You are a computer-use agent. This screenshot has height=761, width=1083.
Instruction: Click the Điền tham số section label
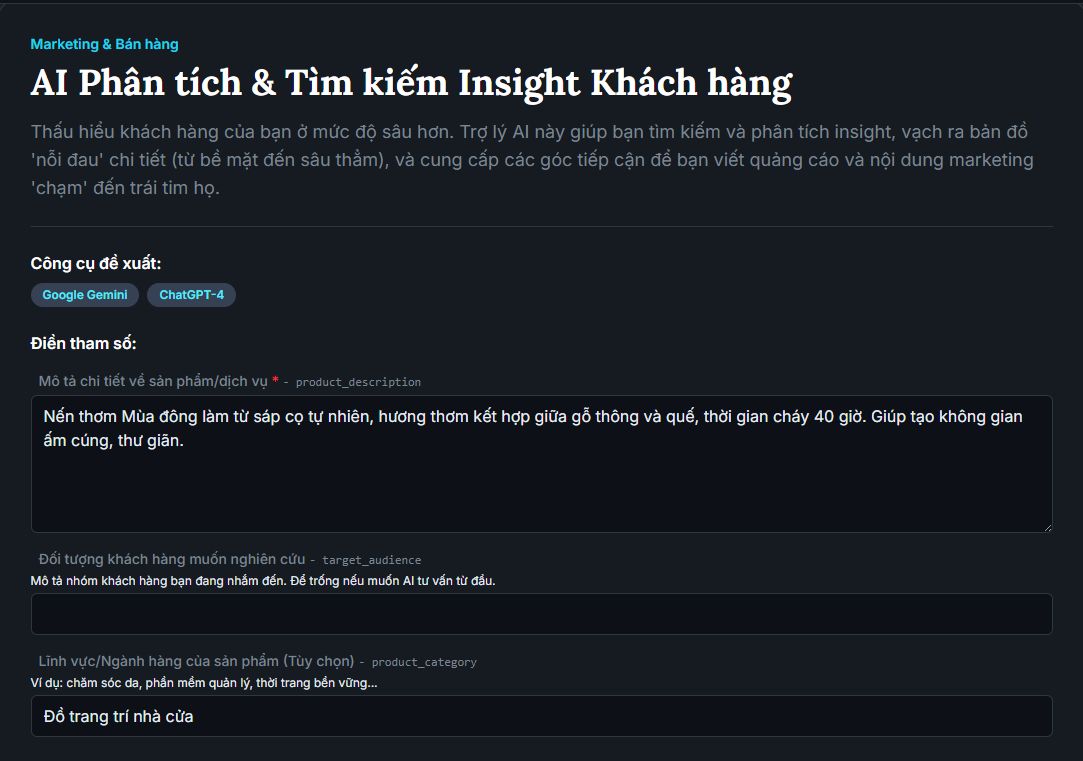point(83,343)
